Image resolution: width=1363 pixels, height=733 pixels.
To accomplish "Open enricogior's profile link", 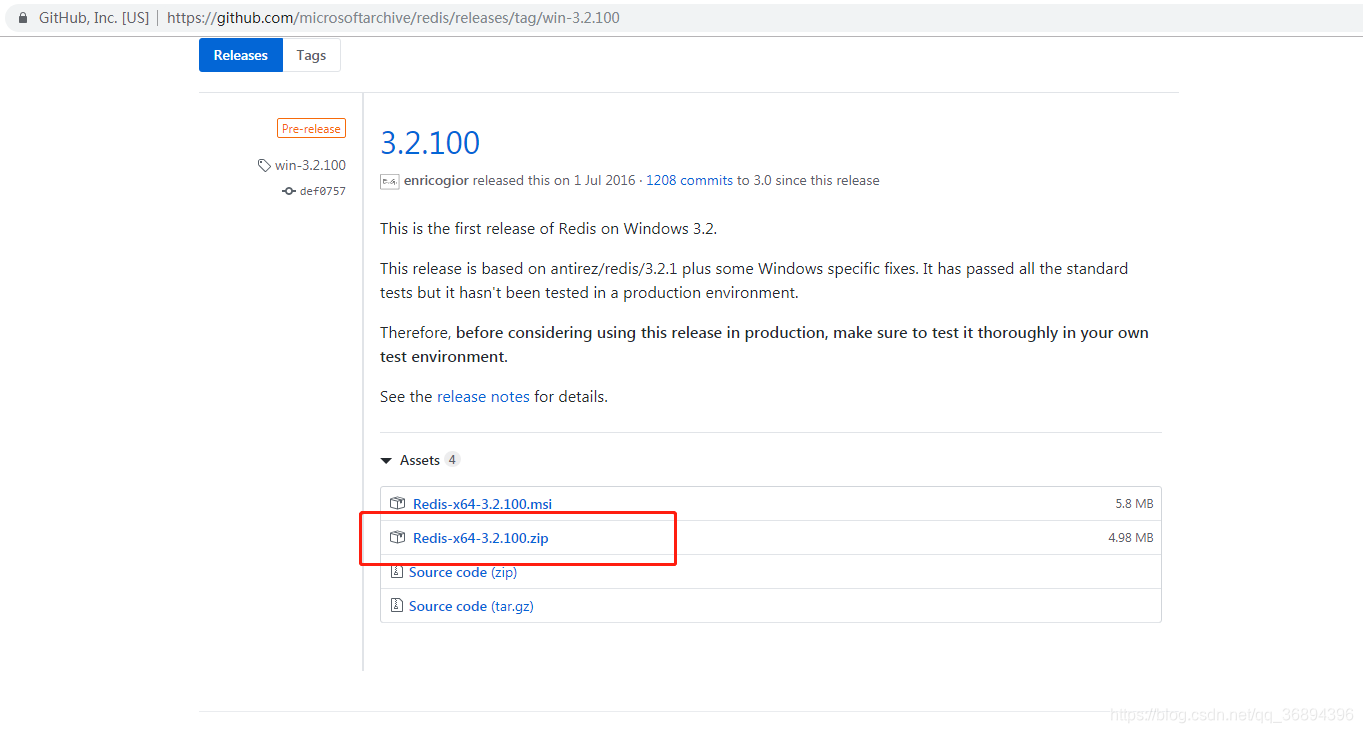I will click(436, 181).
